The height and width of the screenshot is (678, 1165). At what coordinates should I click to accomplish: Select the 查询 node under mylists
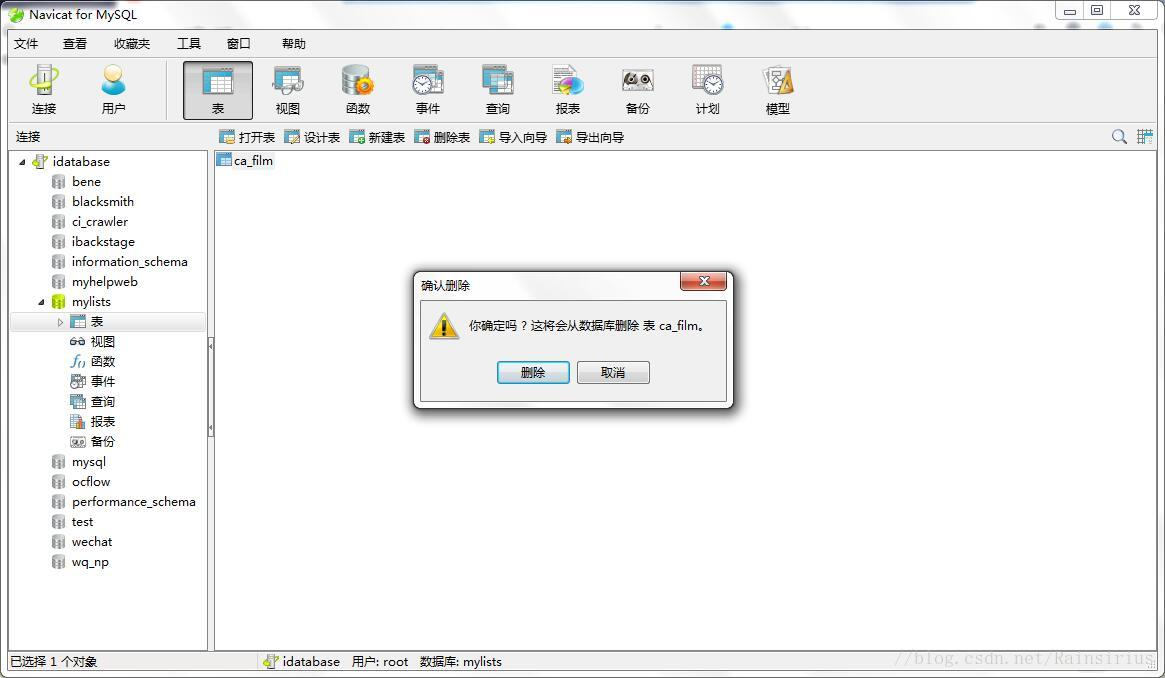[102, 402]
